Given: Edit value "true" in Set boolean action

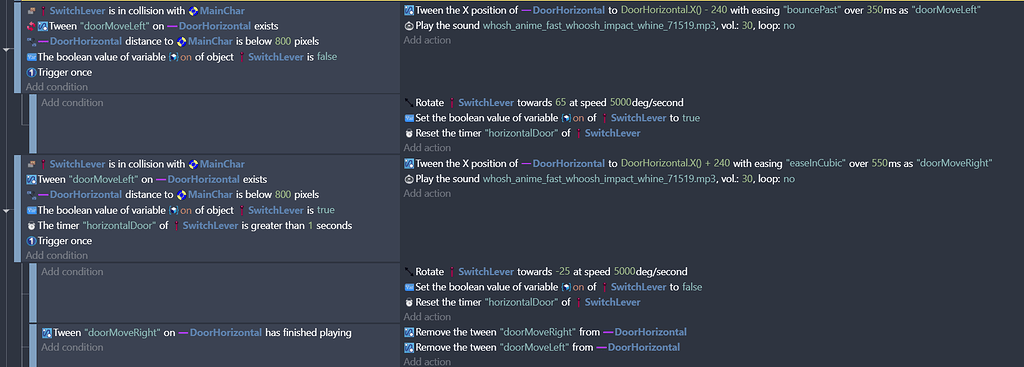Looking at the screenshot, I should point(691,118).
